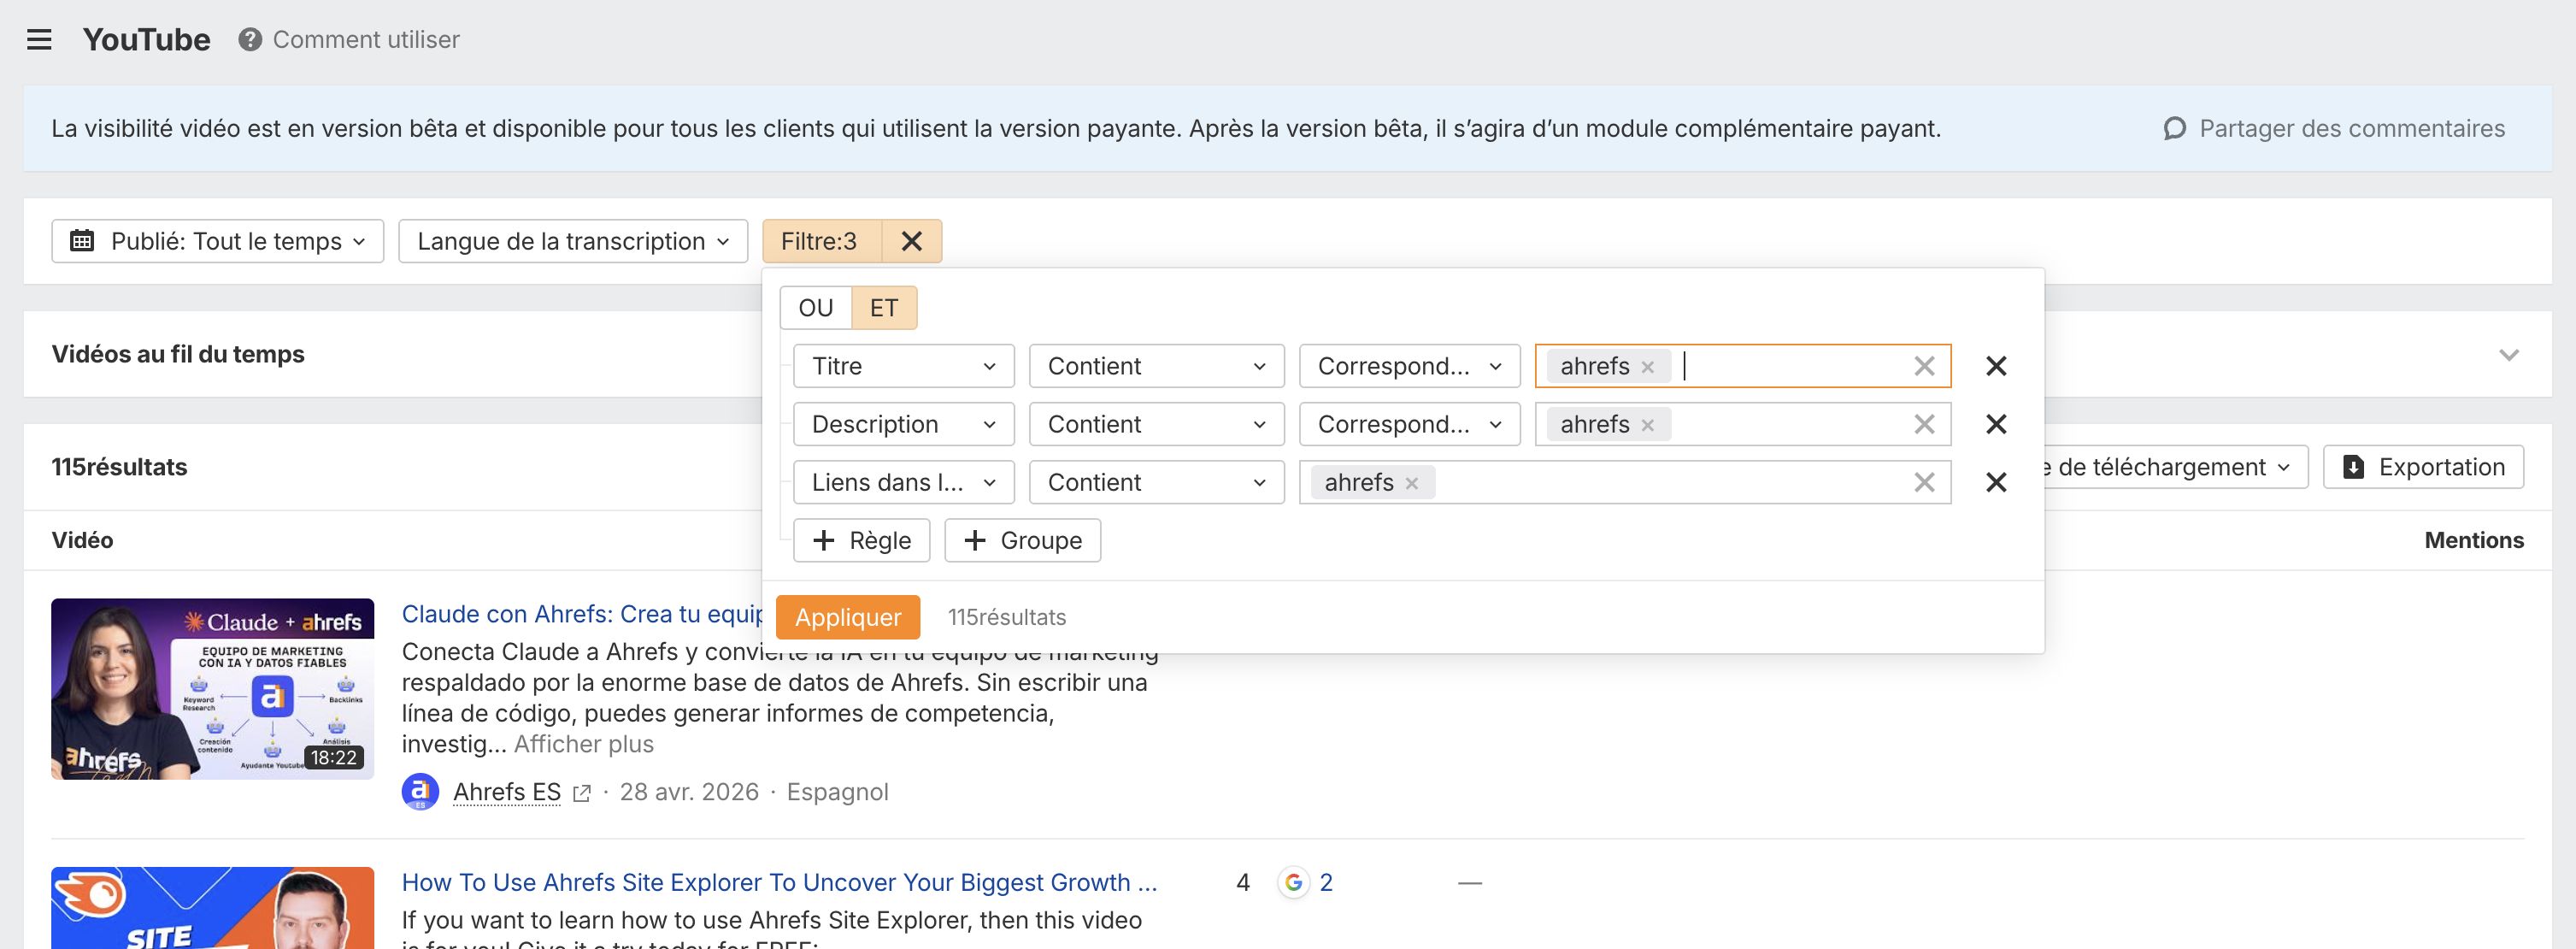Click the 'YouTube' page title

[147, 40]
